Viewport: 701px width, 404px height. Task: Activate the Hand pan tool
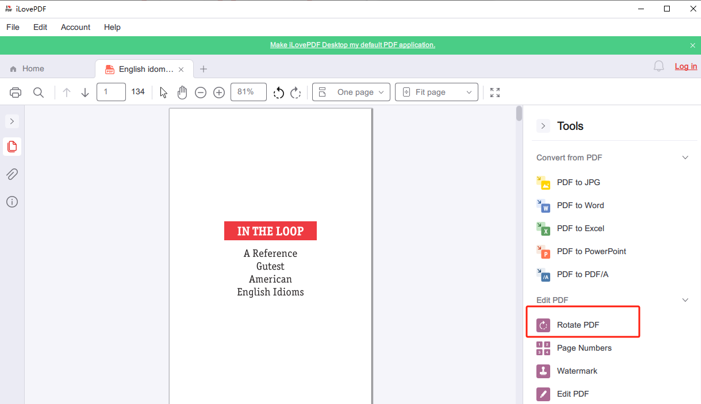click(x=182, y=93)
